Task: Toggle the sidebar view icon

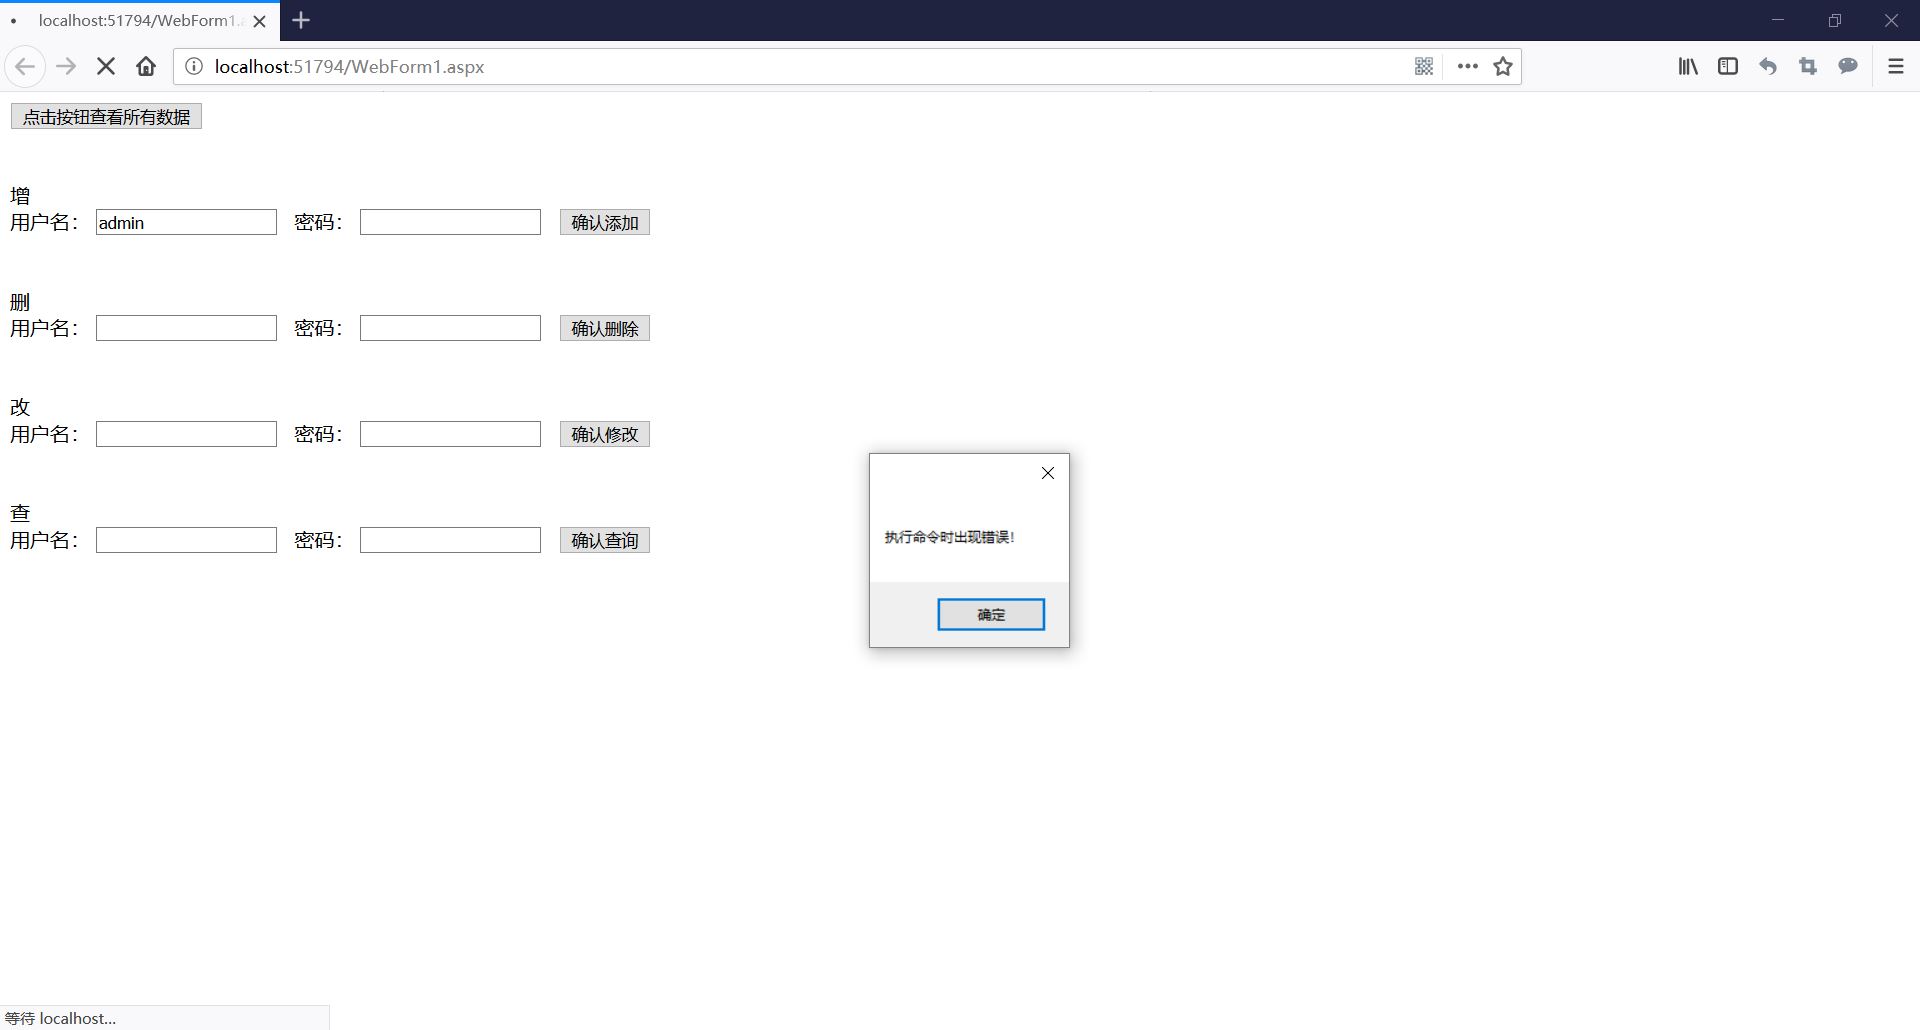Action: (x=1728, y=66)
